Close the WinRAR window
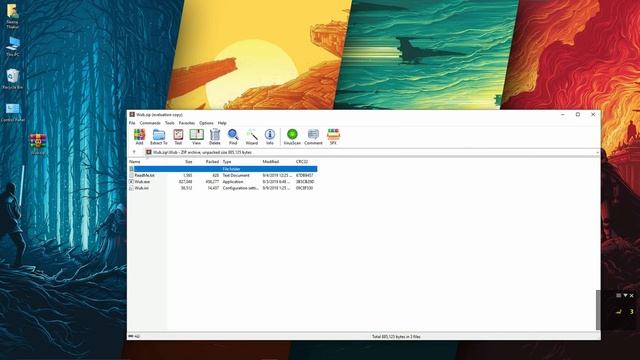The width and height of the screenshot is (640, 360). coord(593,115)
